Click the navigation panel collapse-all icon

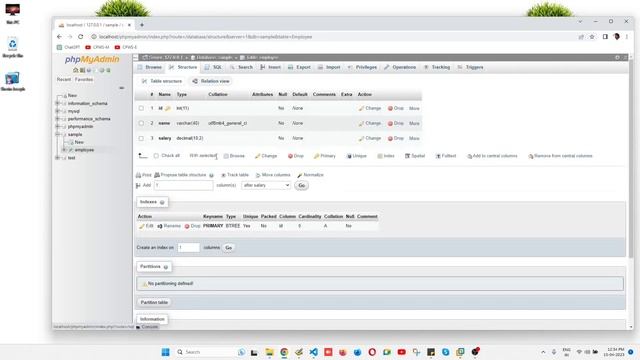[121, 88]
